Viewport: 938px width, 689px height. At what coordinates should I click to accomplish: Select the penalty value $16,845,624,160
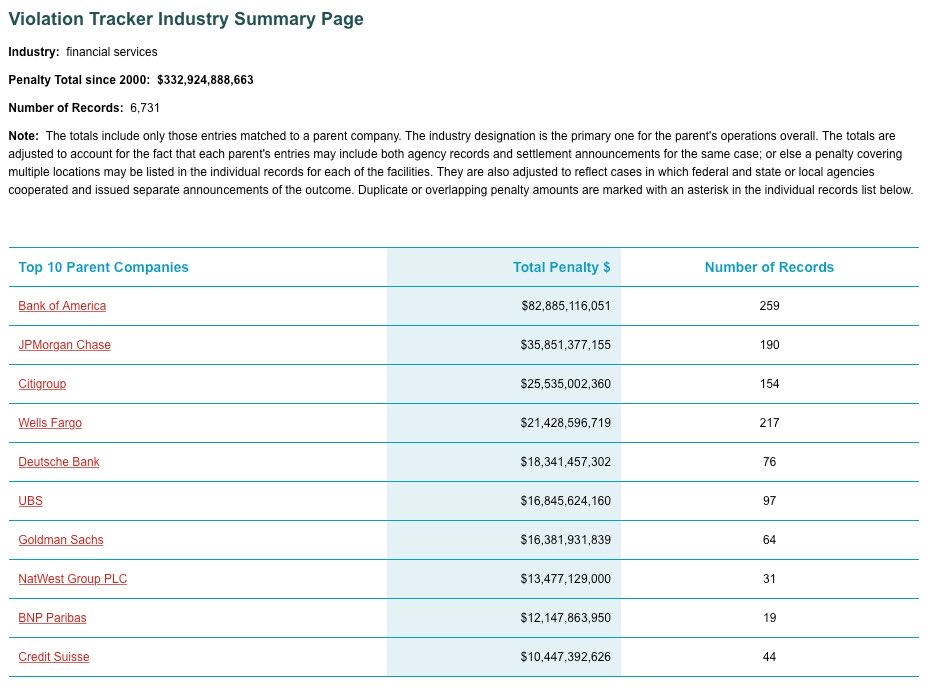click(566, 501)
